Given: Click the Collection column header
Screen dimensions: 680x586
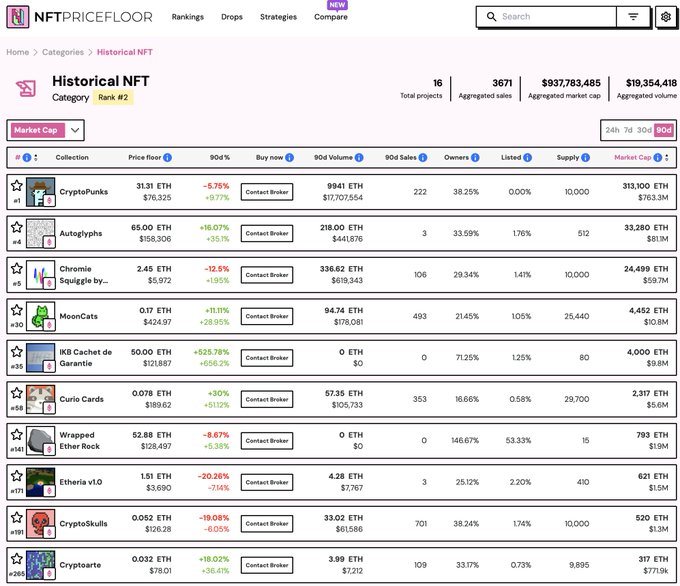Looking at the screenshot, I should click(72, 157).
